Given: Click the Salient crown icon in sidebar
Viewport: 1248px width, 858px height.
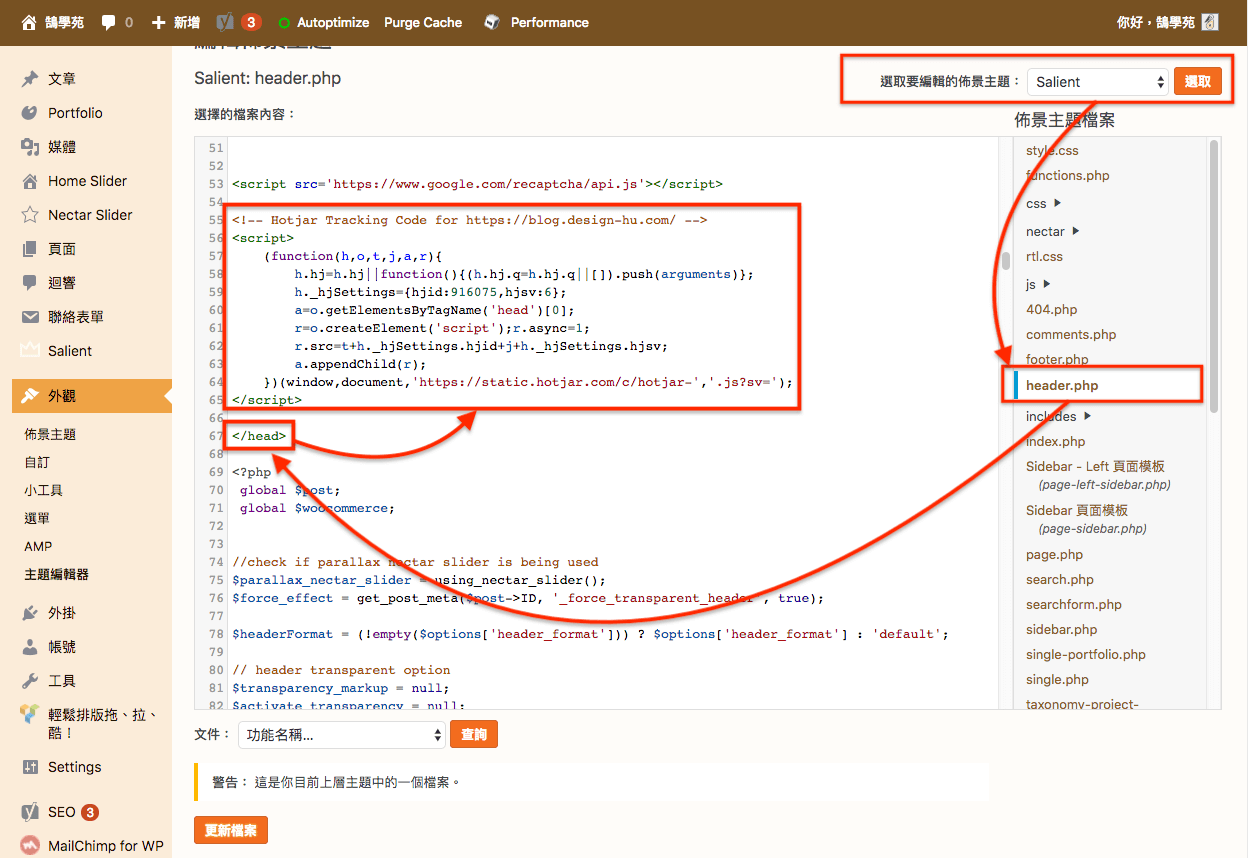Looking at the screenshot, I should [x=30, y=351].
